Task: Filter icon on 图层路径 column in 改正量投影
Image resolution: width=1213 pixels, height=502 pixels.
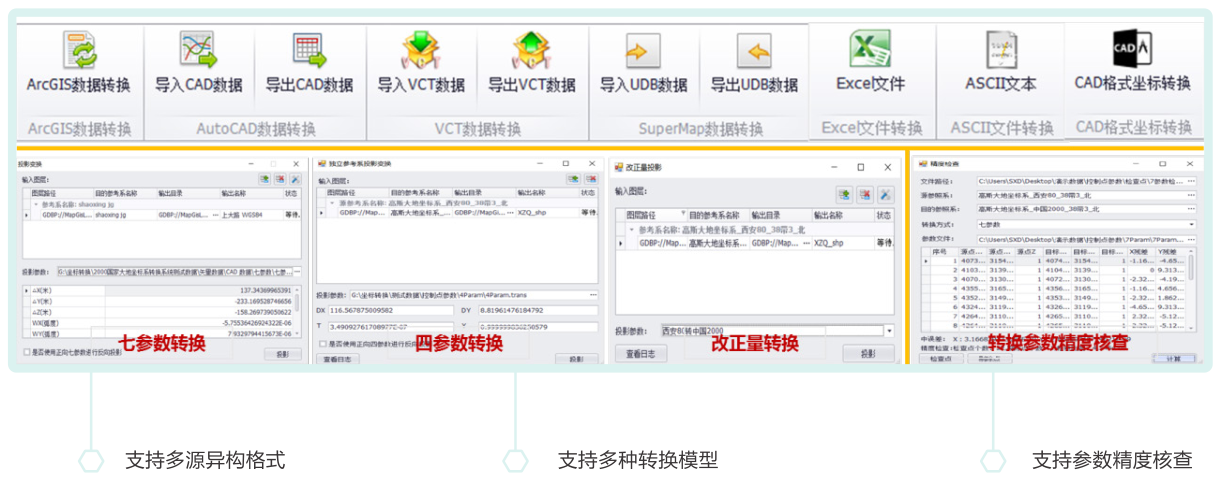Action: [x=683, y=213]
